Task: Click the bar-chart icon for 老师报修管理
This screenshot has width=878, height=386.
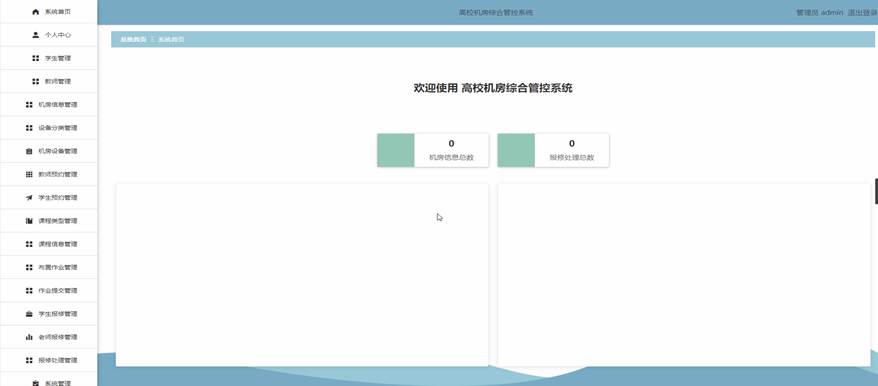Action: (x=29, y=337)
